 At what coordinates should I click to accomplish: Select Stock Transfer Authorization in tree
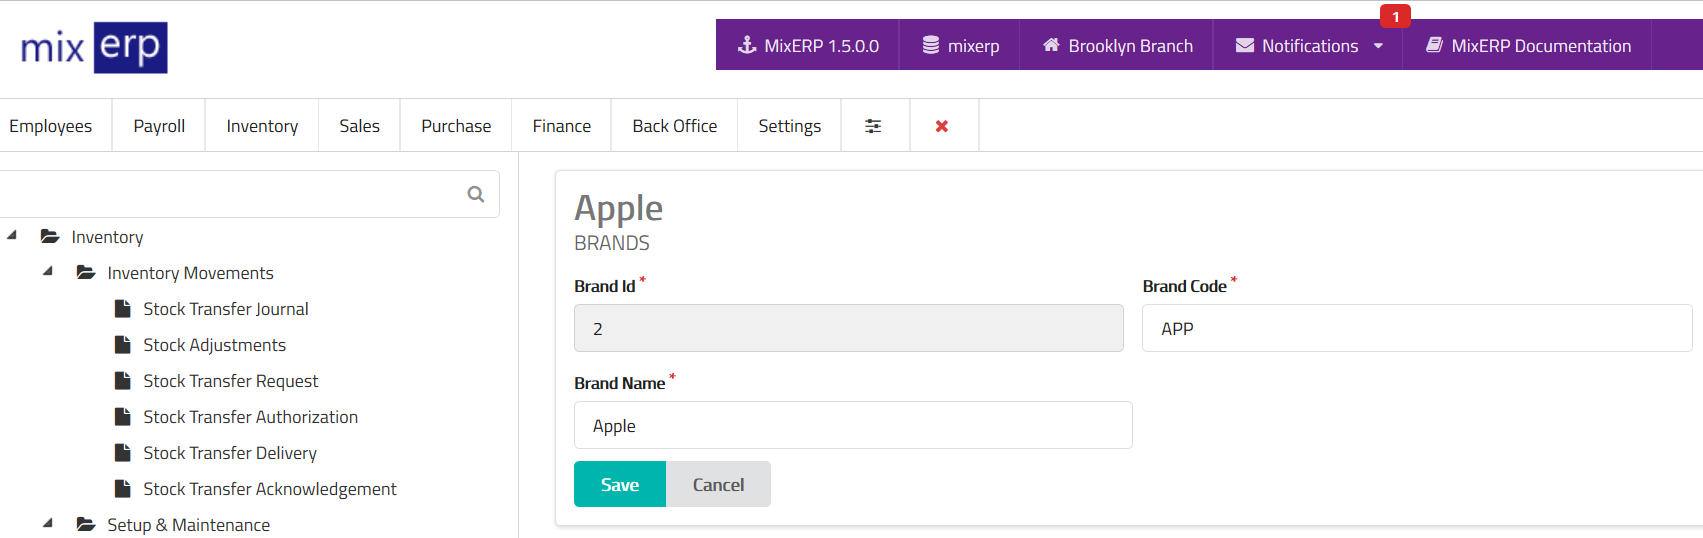(250, 417)
